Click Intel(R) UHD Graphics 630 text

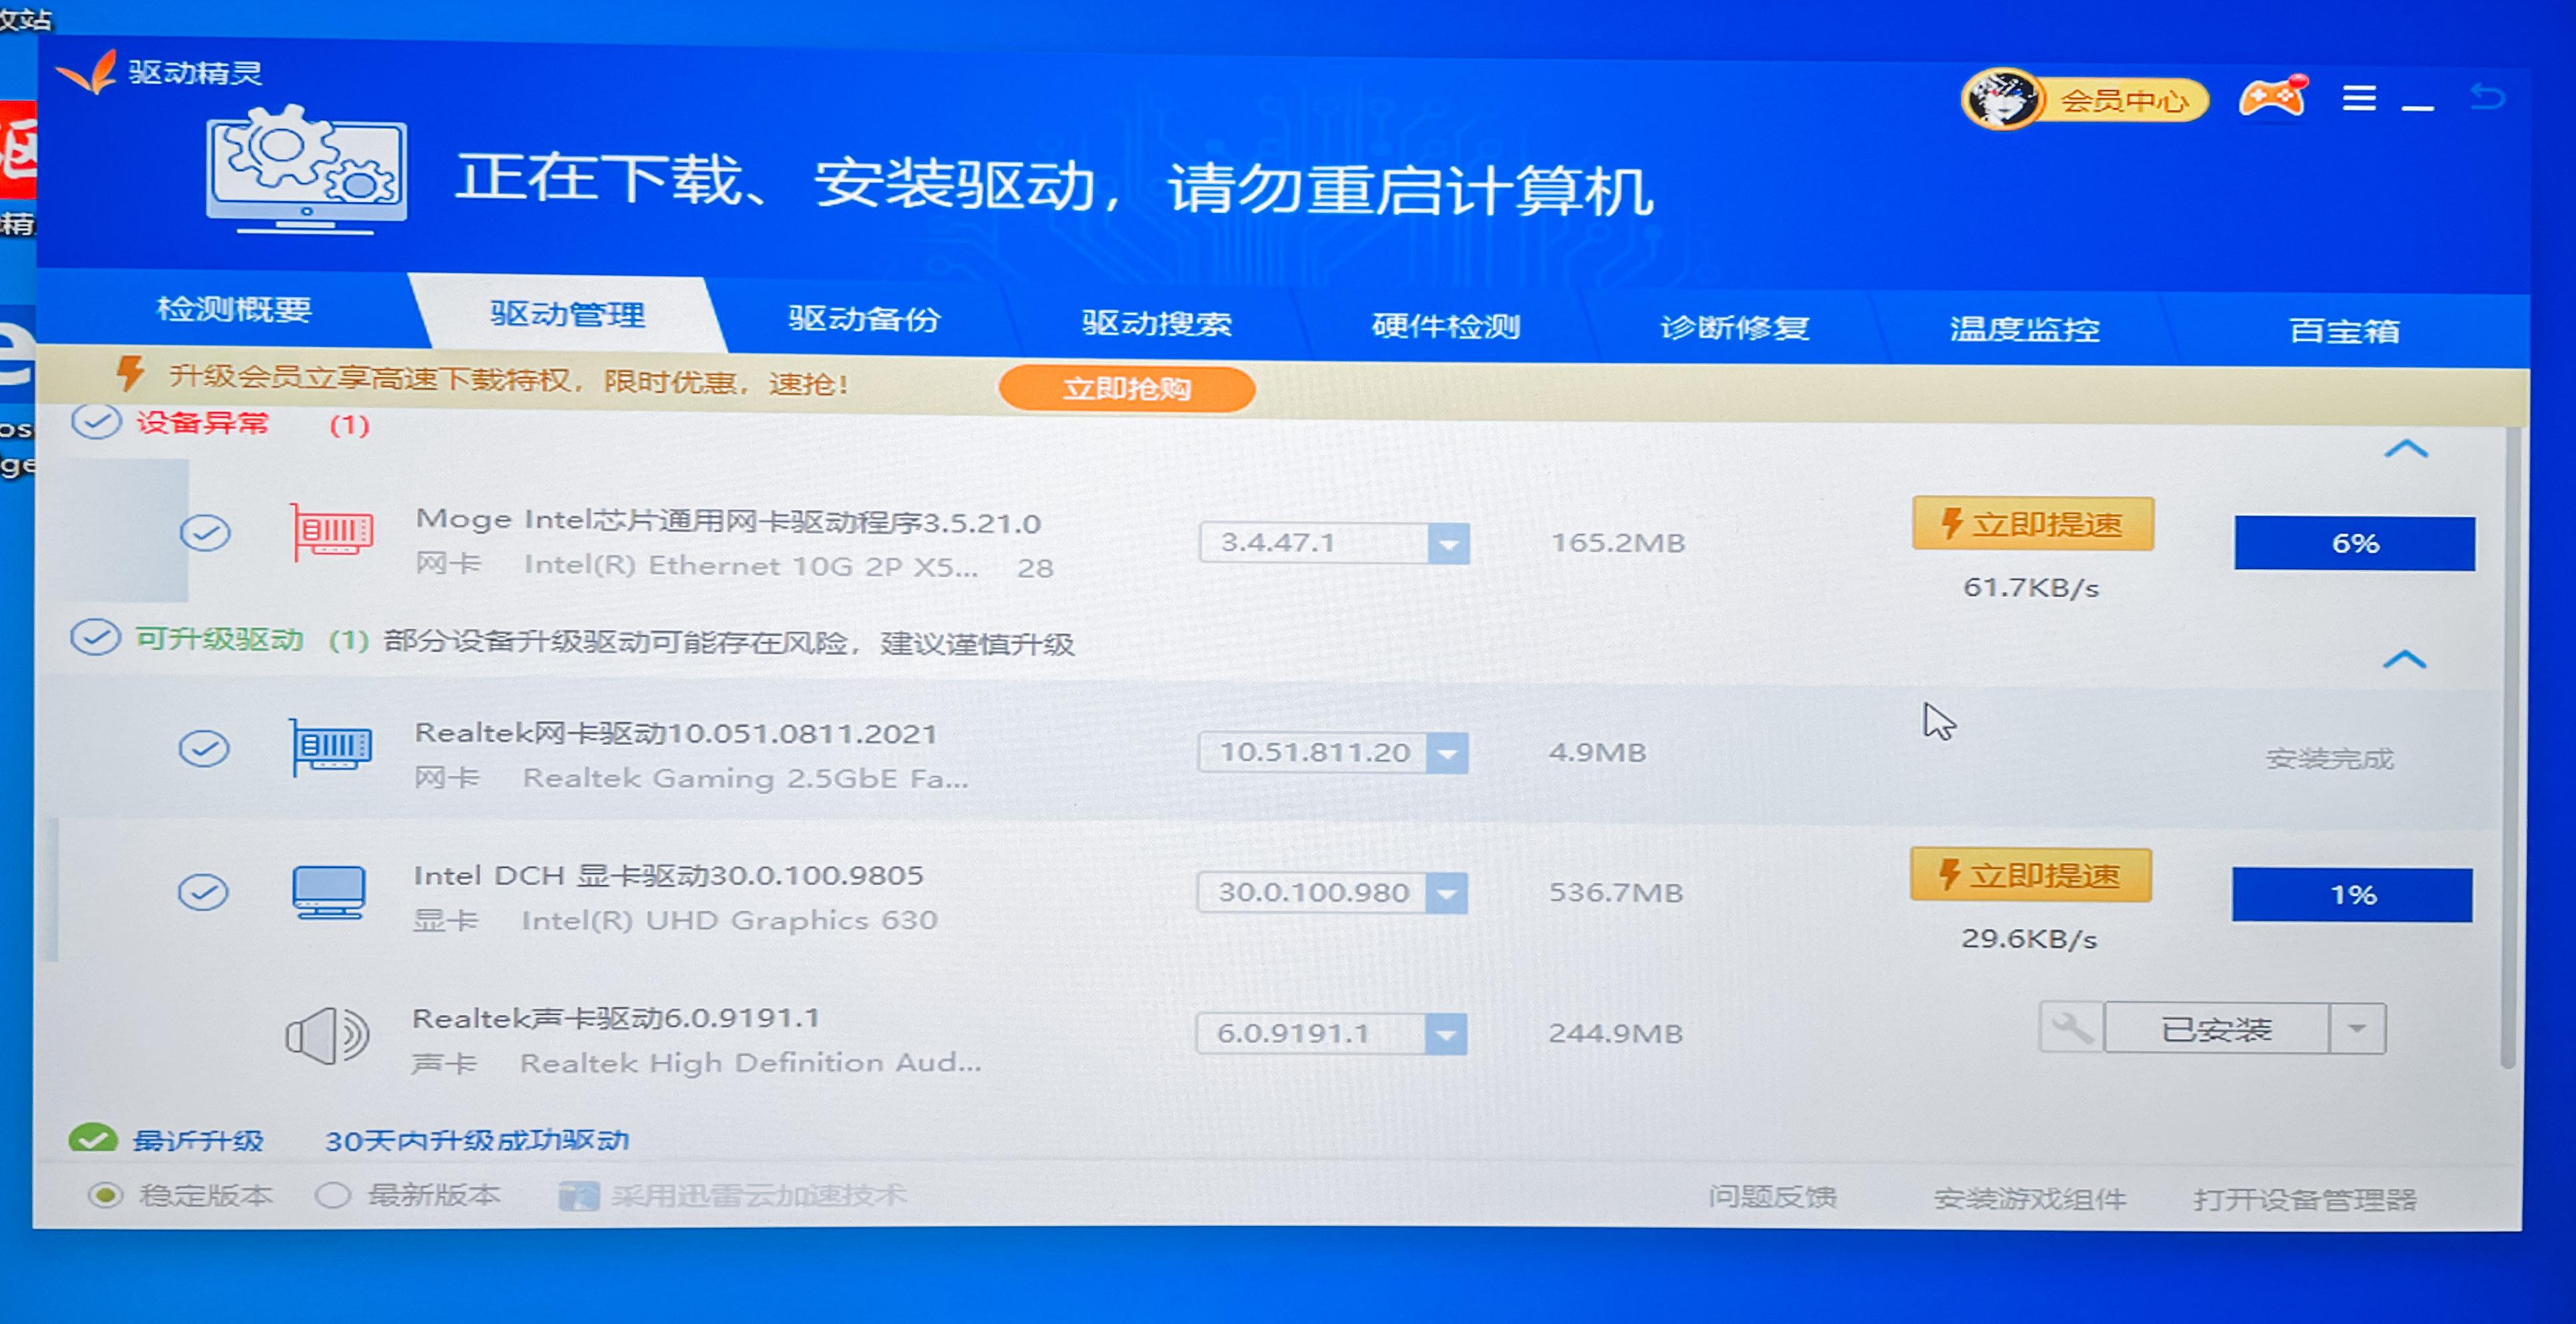729,920
